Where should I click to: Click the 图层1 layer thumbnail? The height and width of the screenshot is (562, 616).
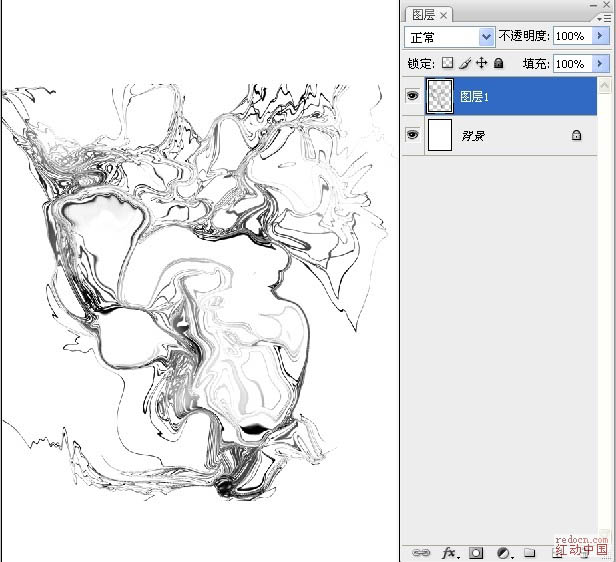[440, 96]
